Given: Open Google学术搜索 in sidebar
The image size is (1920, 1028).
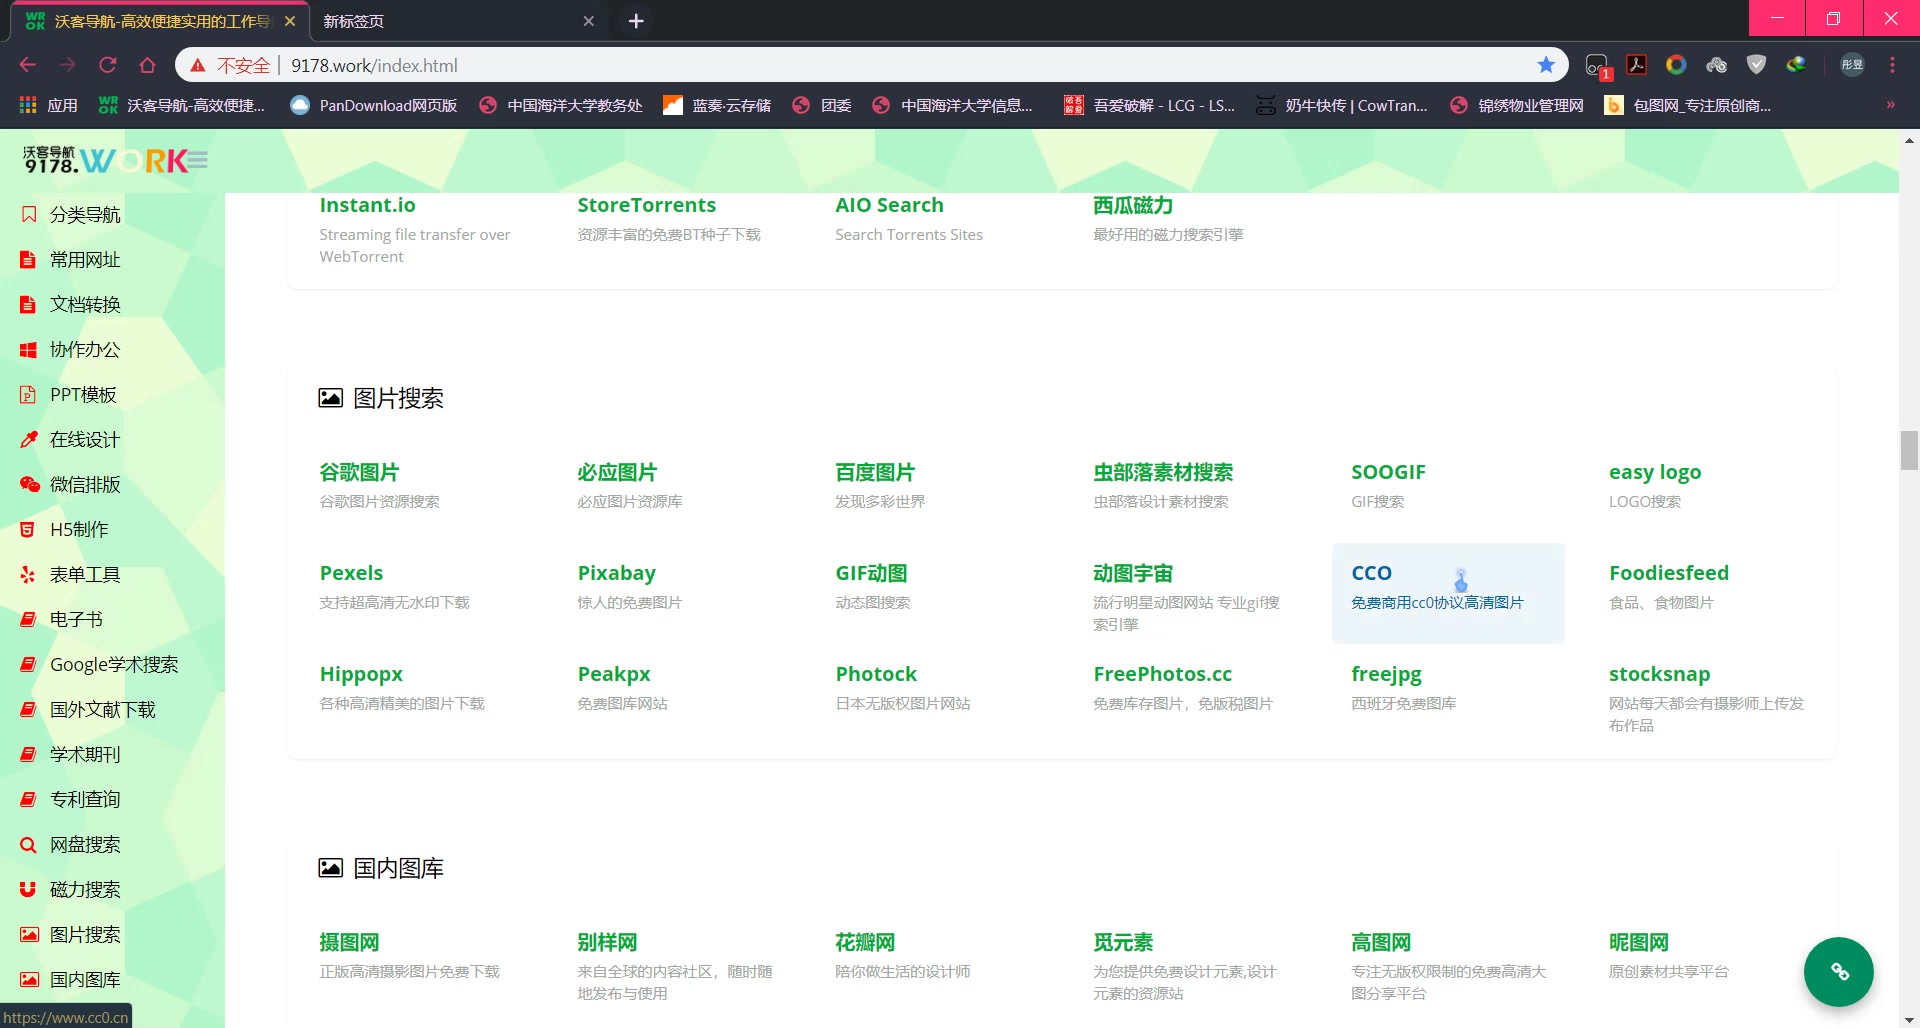Looking at the screenshot, I should 114,664.
